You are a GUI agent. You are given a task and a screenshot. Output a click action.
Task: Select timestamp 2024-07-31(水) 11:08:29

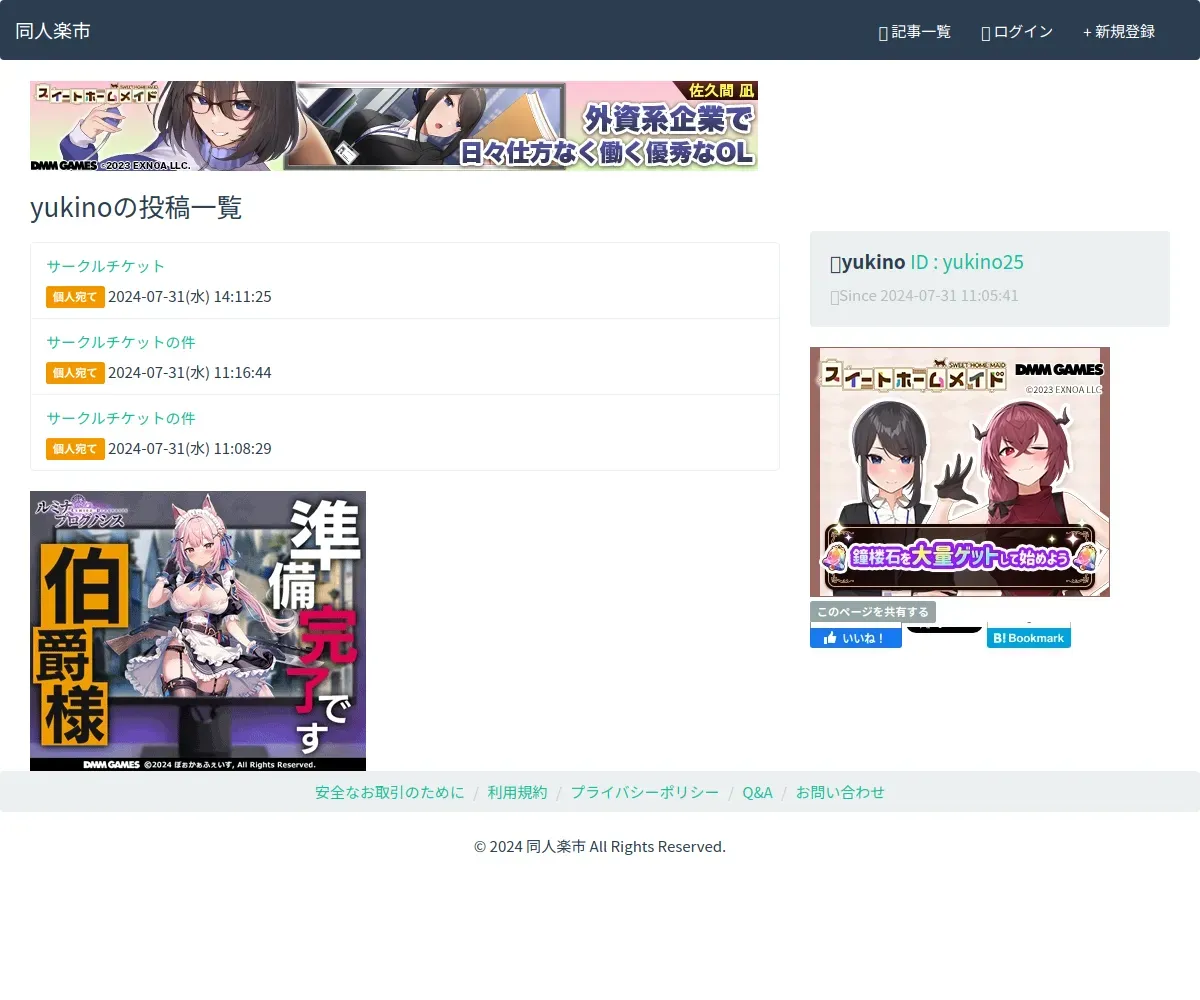click(x=190, y=449)
